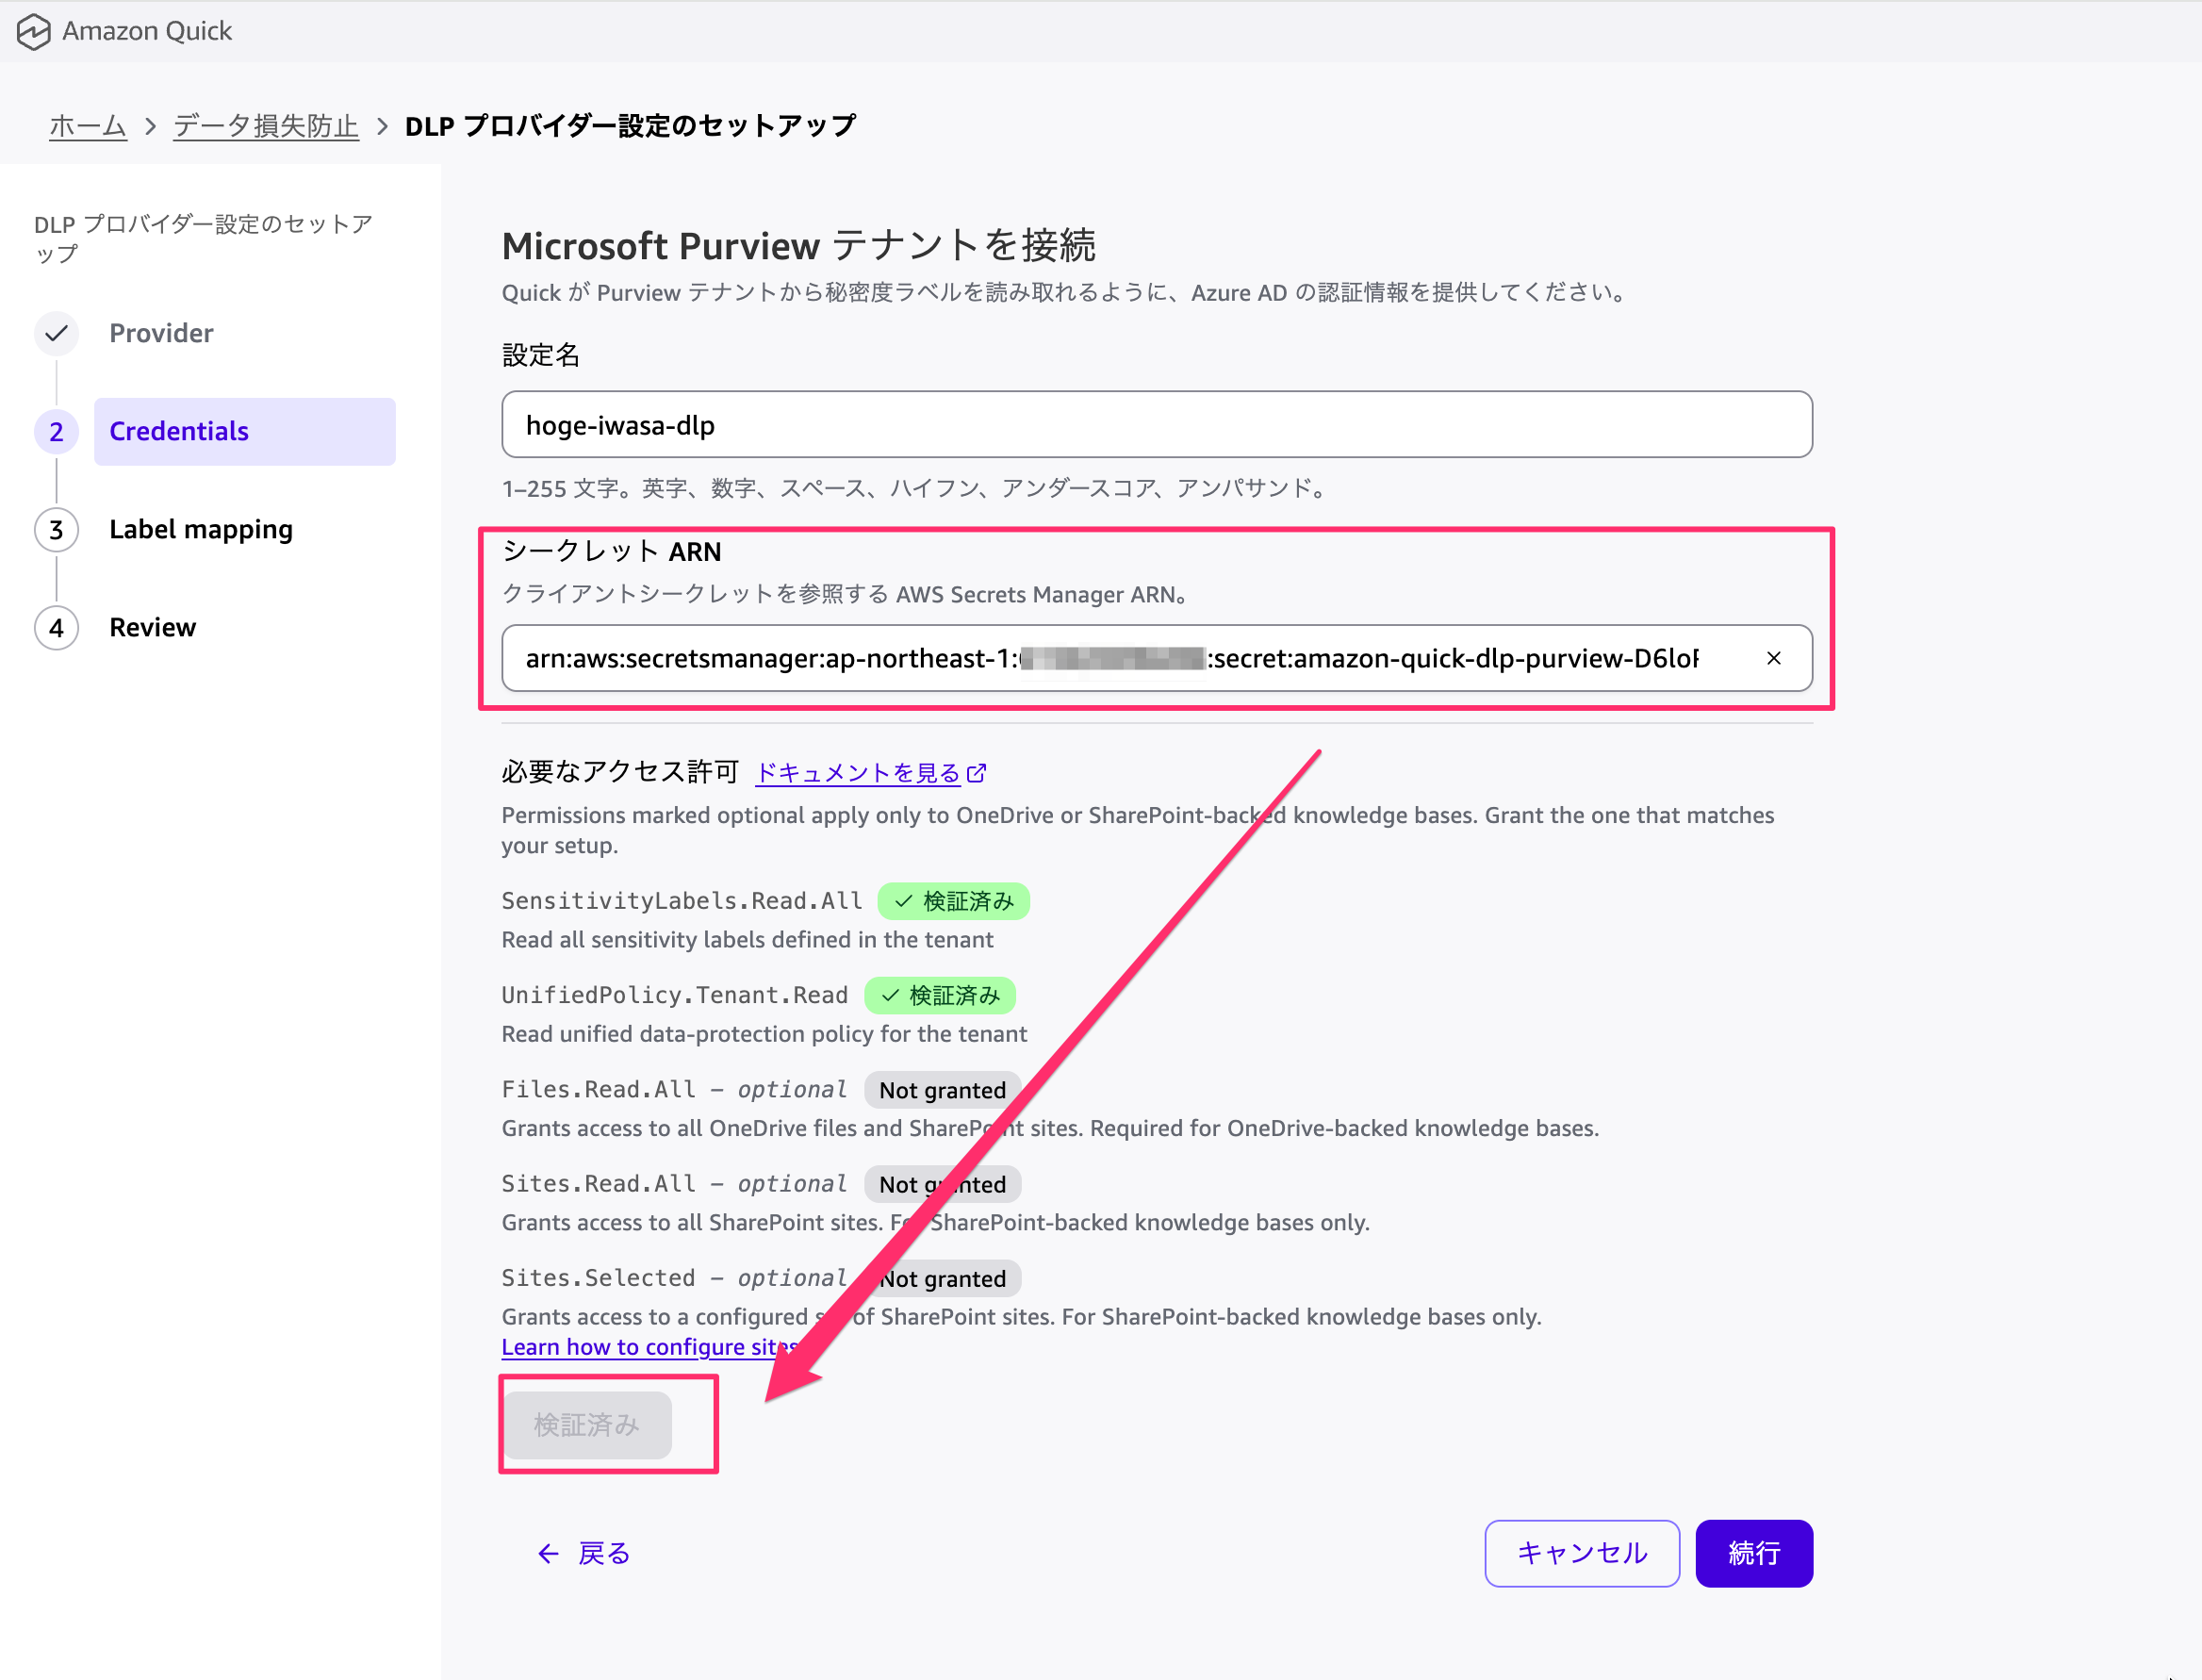Cancel setup with the キャンセル button

(1582, 1553)
